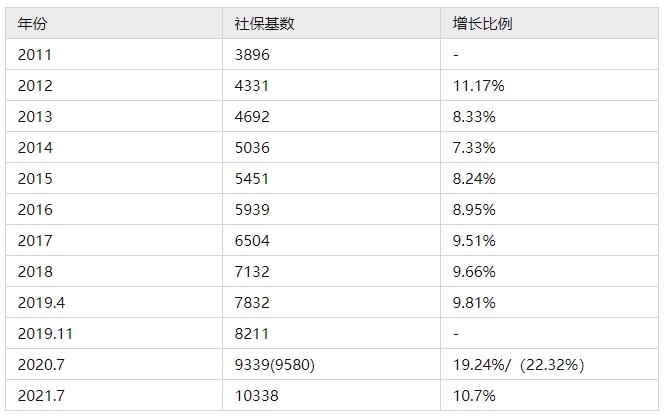The height and width of the screenshot is (415, 665).
Task: Select the cell with value 3896
Action: [252, 54]
